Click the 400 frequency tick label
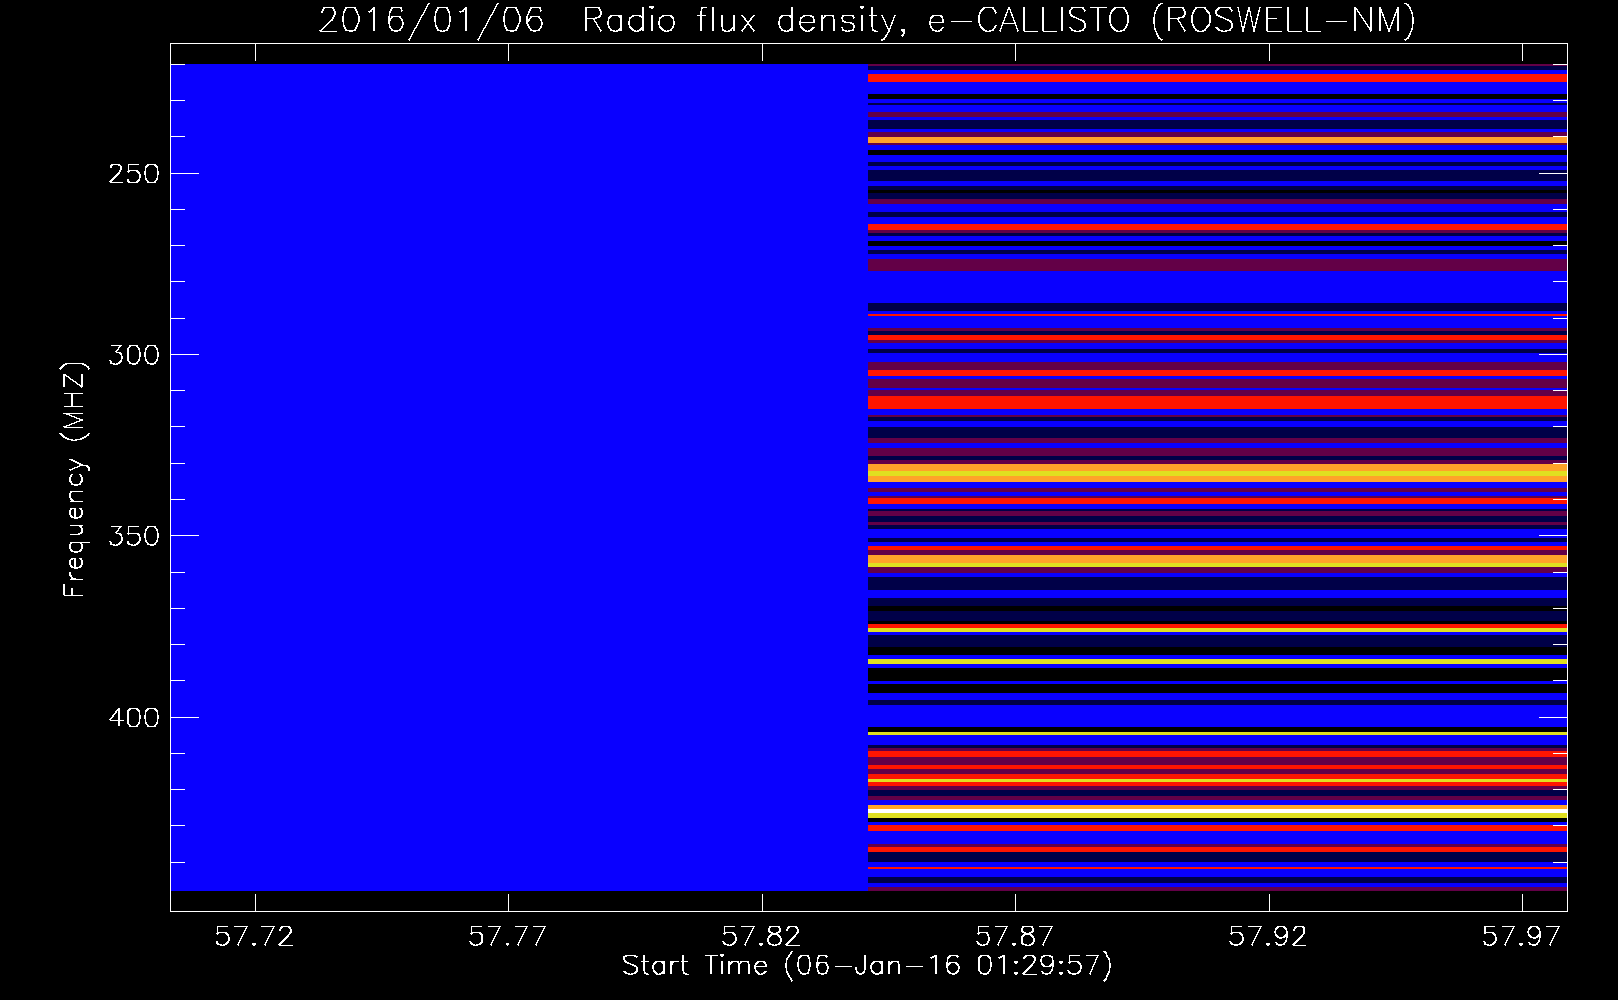Viewport: 1618px width, 1000px height. tap(136, 718)
